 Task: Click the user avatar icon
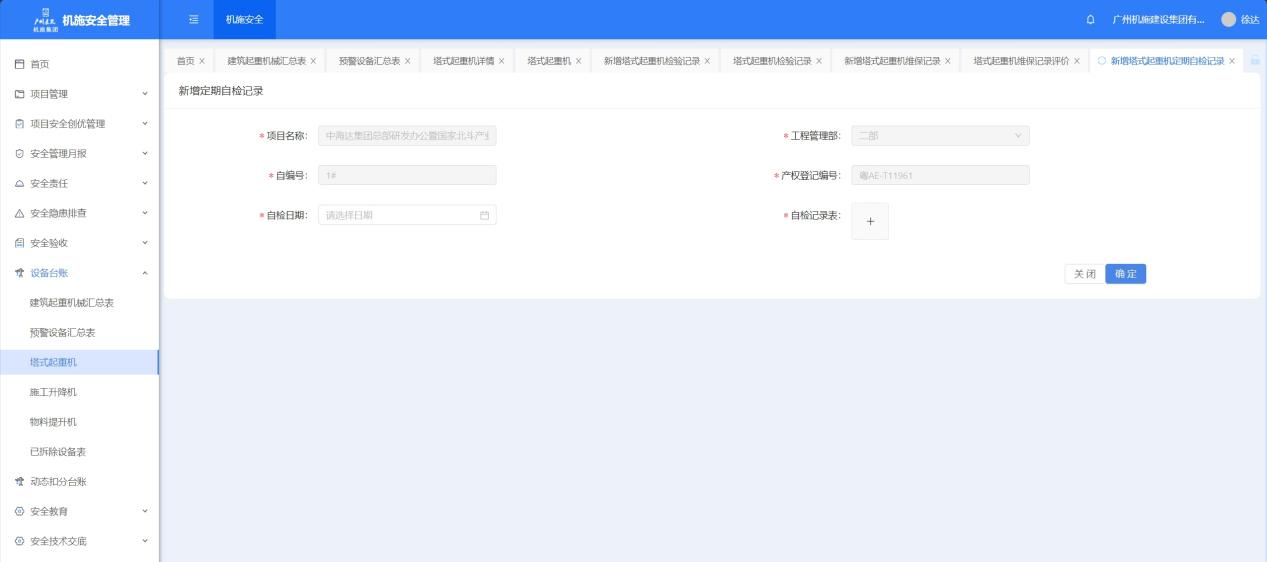click(1229, 20)
